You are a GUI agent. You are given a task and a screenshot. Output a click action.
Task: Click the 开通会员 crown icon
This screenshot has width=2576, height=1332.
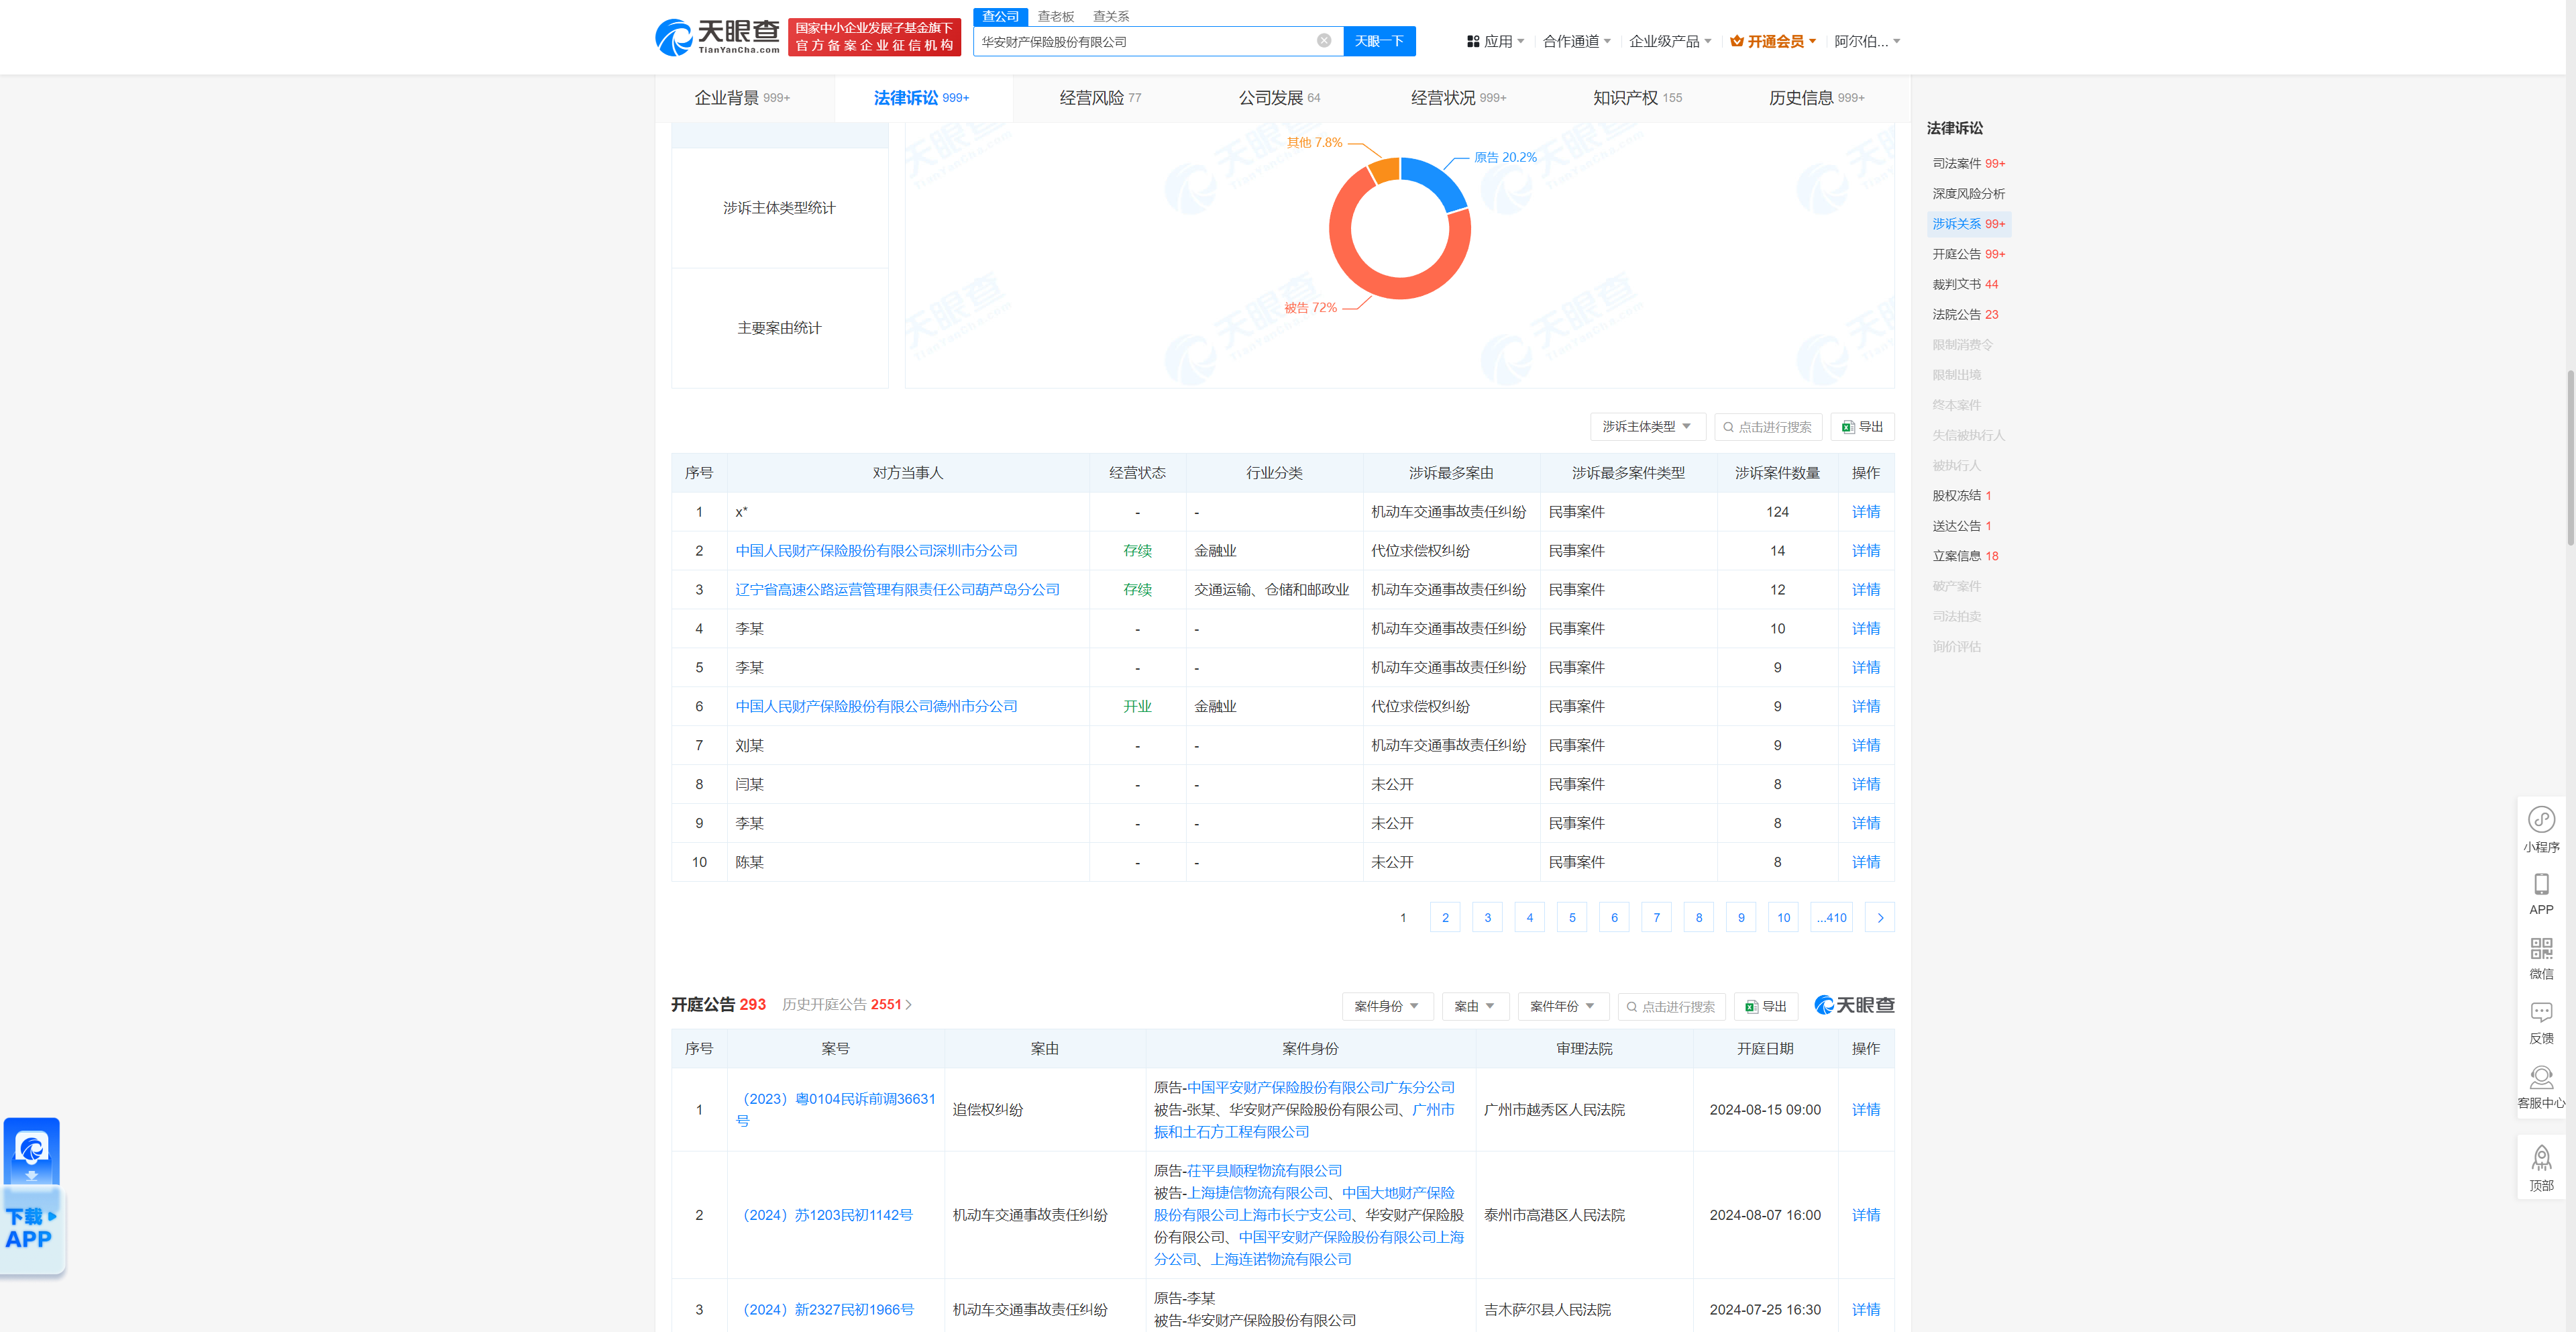tap(1737, 41)
